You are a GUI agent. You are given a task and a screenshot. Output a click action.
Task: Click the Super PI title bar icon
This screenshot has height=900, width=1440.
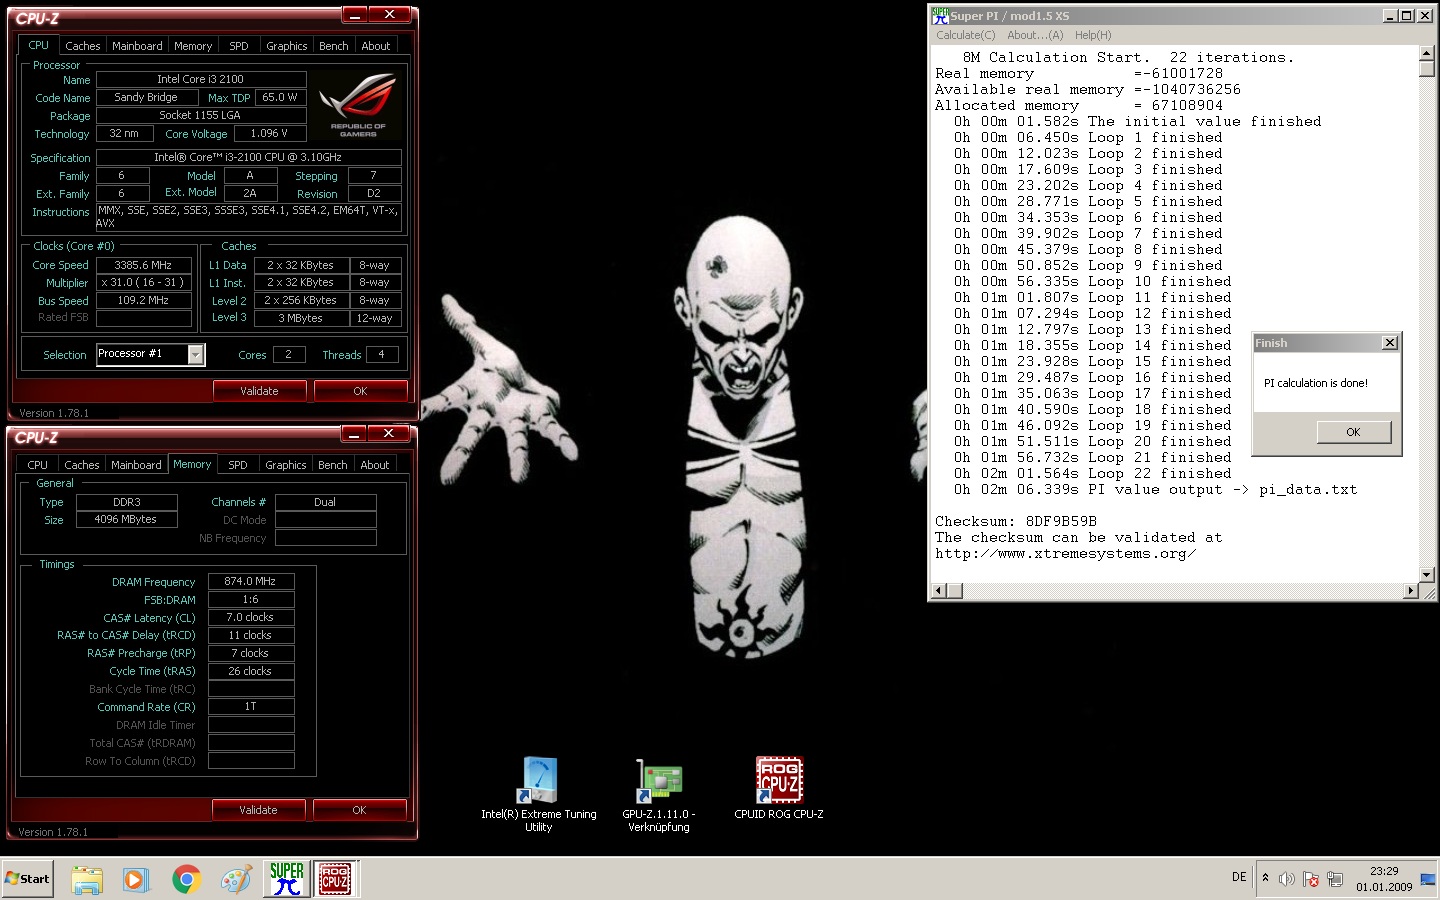tap(940, 15)
